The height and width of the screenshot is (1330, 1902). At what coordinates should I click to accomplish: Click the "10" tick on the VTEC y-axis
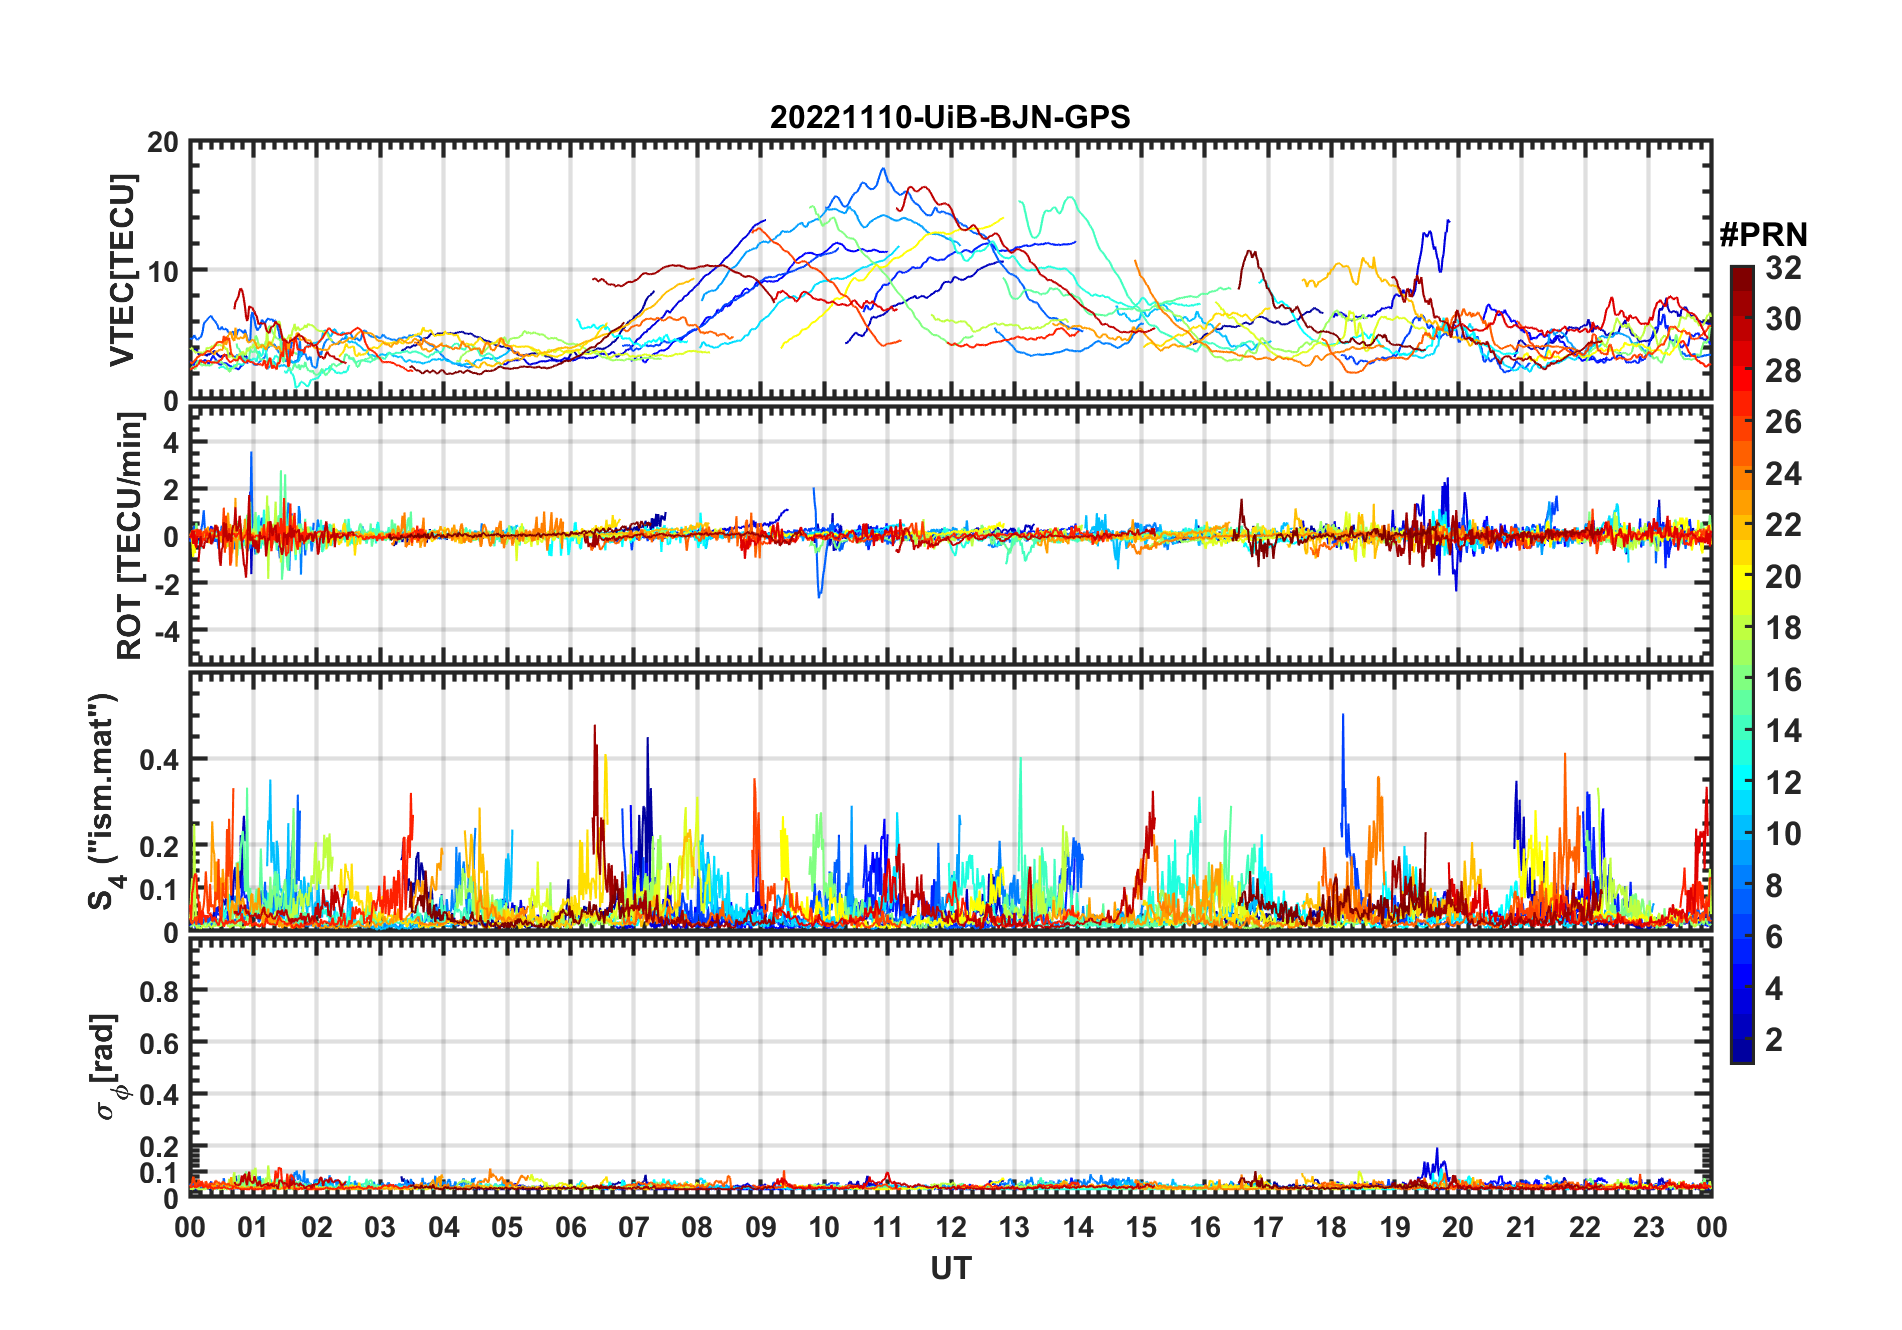(163, 271)
